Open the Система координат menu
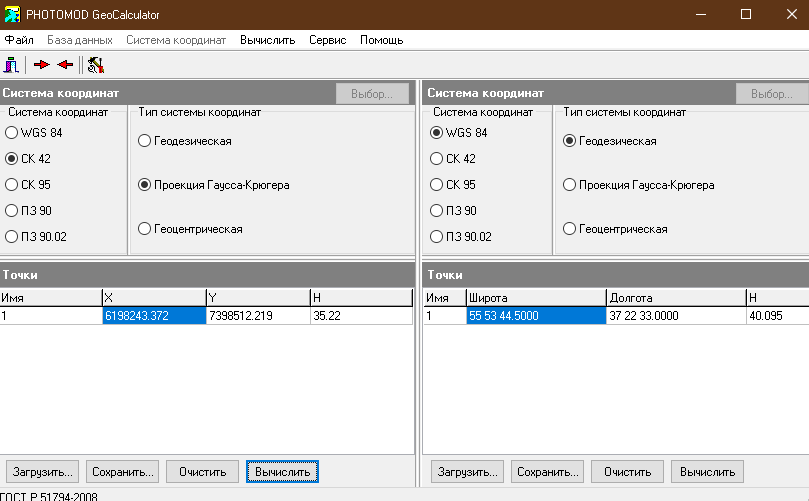 (176, 40)
